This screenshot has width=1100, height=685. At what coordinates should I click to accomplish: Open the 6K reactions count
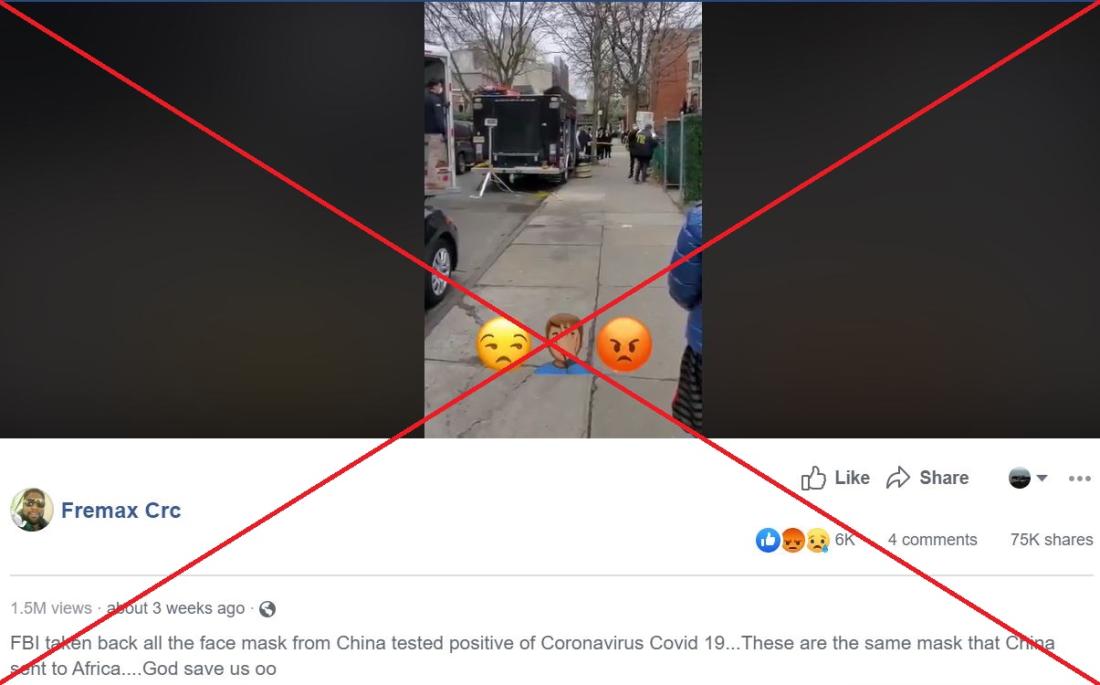click(845, 540)
